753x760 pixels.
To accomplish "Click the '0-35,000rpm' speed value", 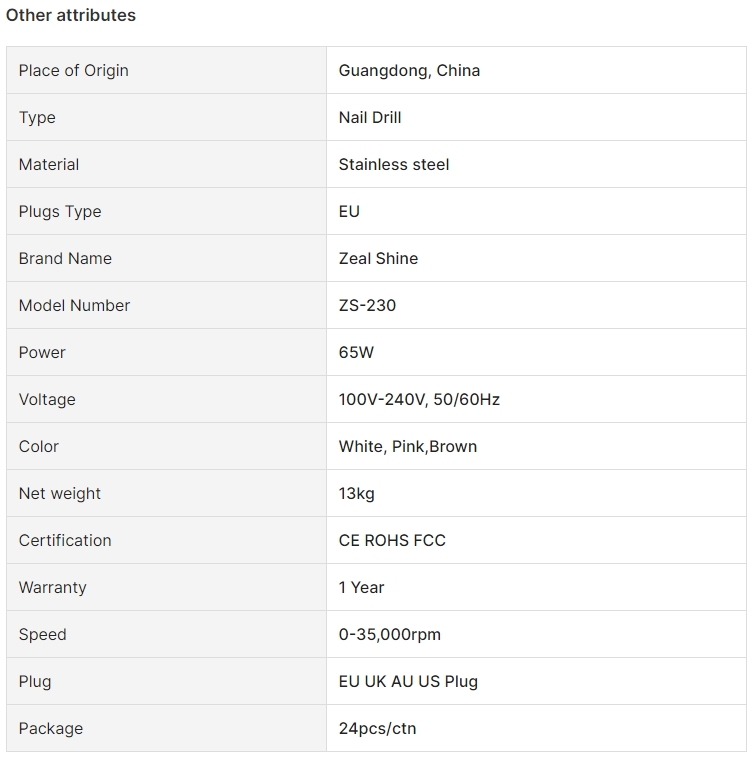I will [390, 635].
